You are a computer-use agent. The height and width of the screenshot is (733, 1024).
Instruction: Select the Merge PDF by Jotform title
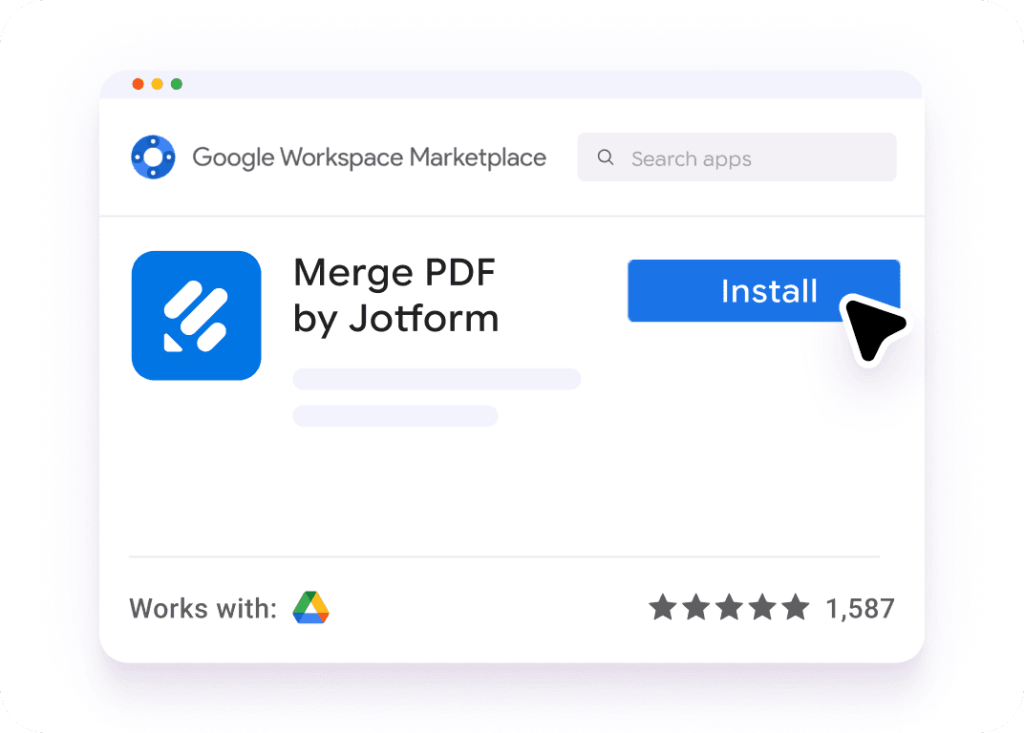click(x=396, y=295)
